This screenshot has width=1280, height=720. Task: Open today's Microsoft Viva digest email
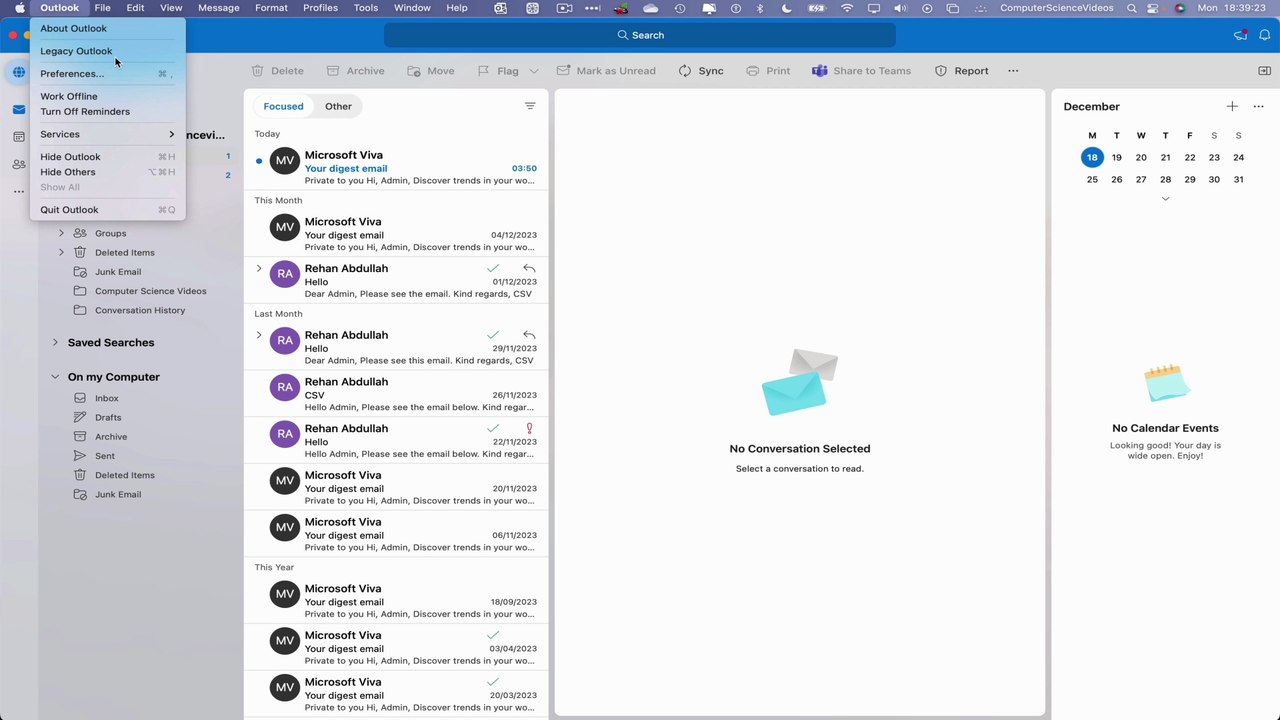(396, 168)
